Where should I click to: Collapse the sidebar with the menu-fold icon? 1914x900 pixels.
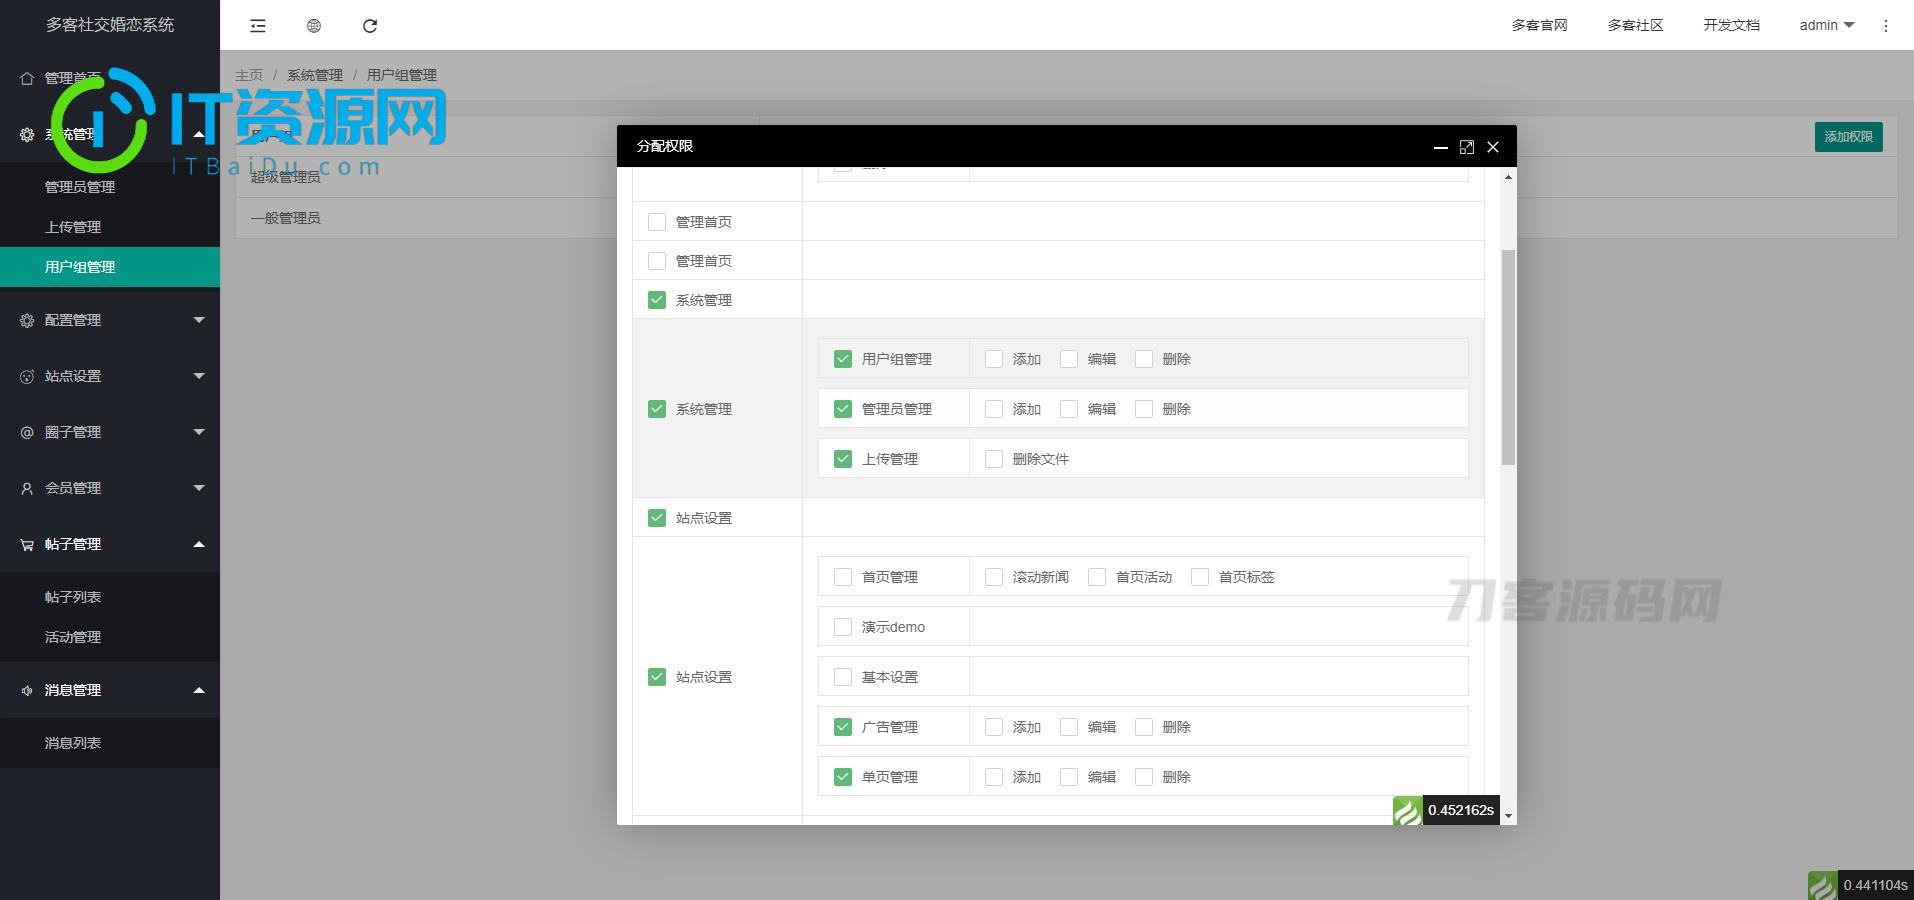(258, 26)
